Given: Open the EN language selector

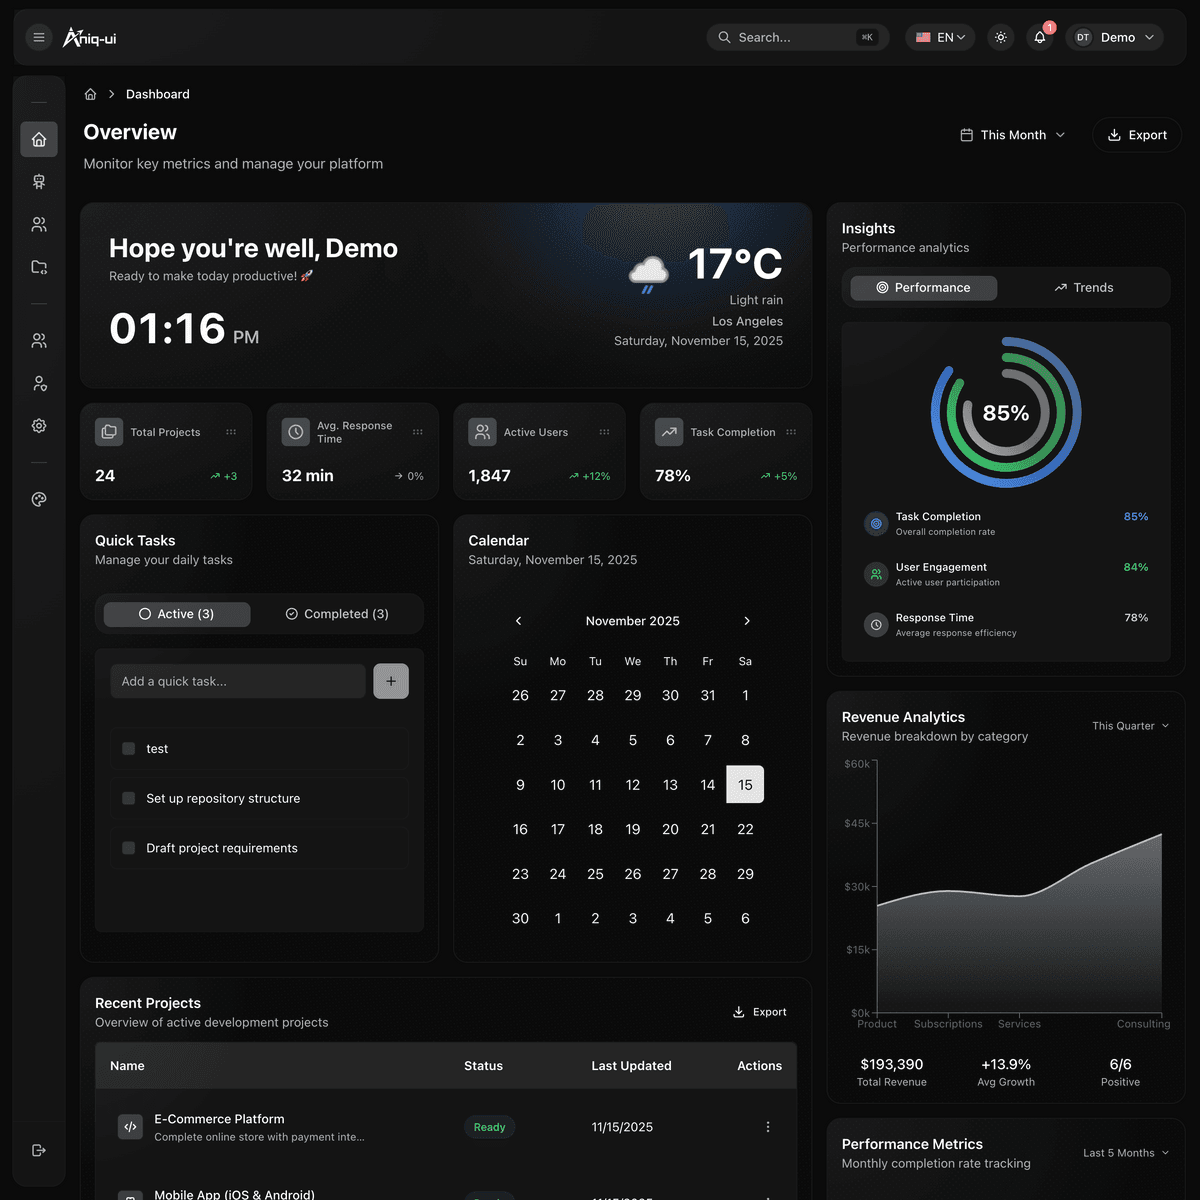Looking at the screenshot, I should coord(940,38).
